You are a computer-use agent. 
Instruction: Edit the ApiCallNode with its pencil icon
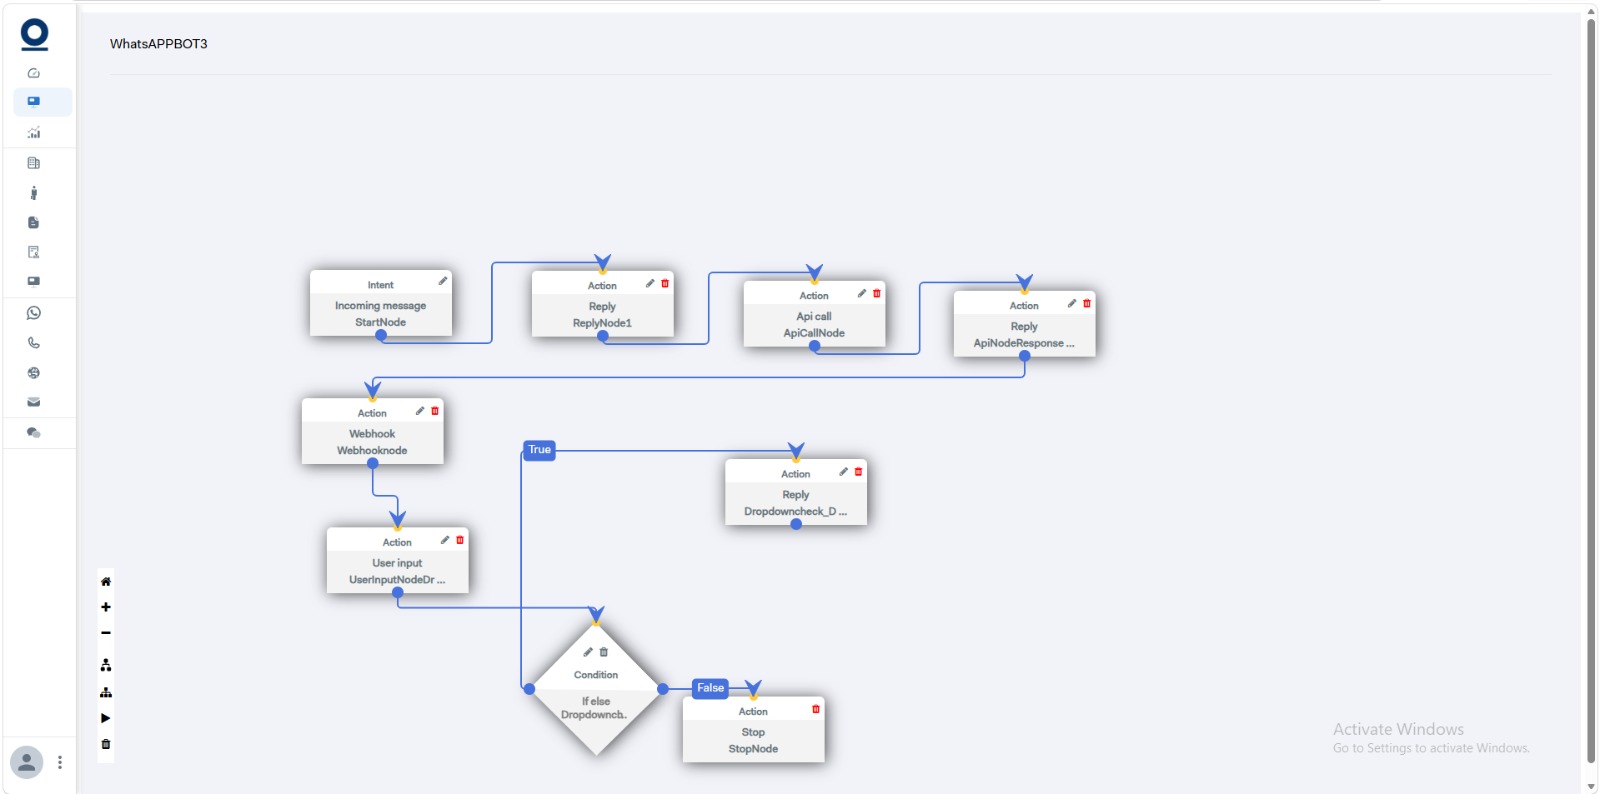(x=862, y=293)
